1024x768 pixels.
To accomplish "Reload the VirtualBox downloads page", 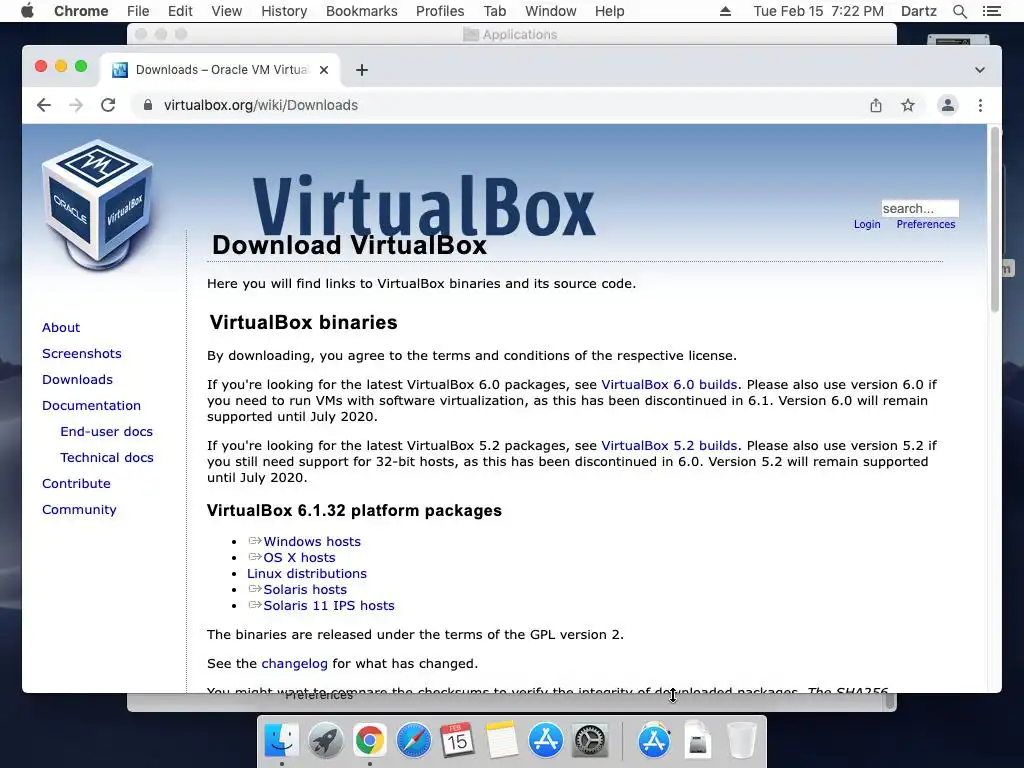I will [108, 105].
